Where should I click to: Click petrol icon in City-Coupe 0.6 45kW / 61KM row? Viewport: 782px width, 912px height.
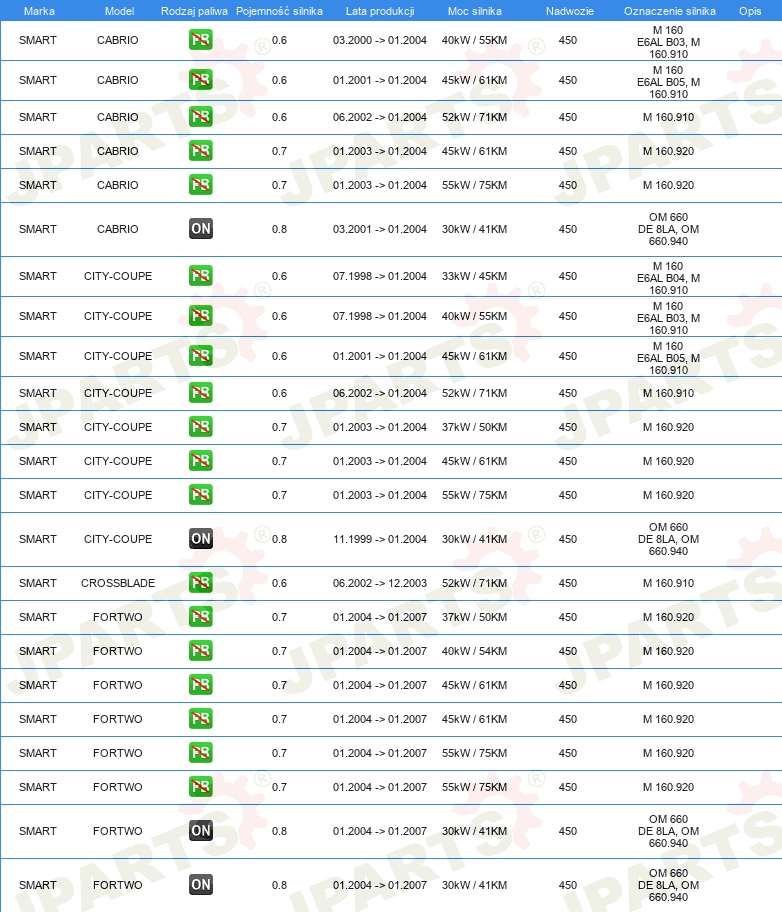[201, 356]
